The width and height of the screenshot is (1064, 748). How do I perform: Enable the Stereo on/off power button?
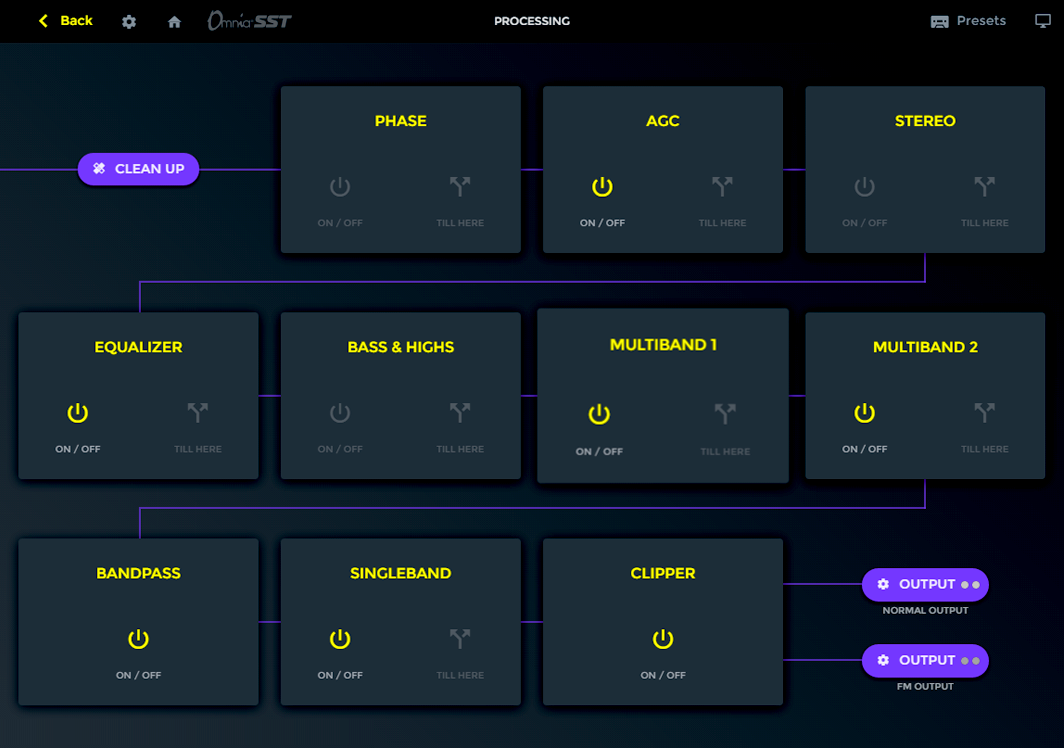(x=864, y=186)
